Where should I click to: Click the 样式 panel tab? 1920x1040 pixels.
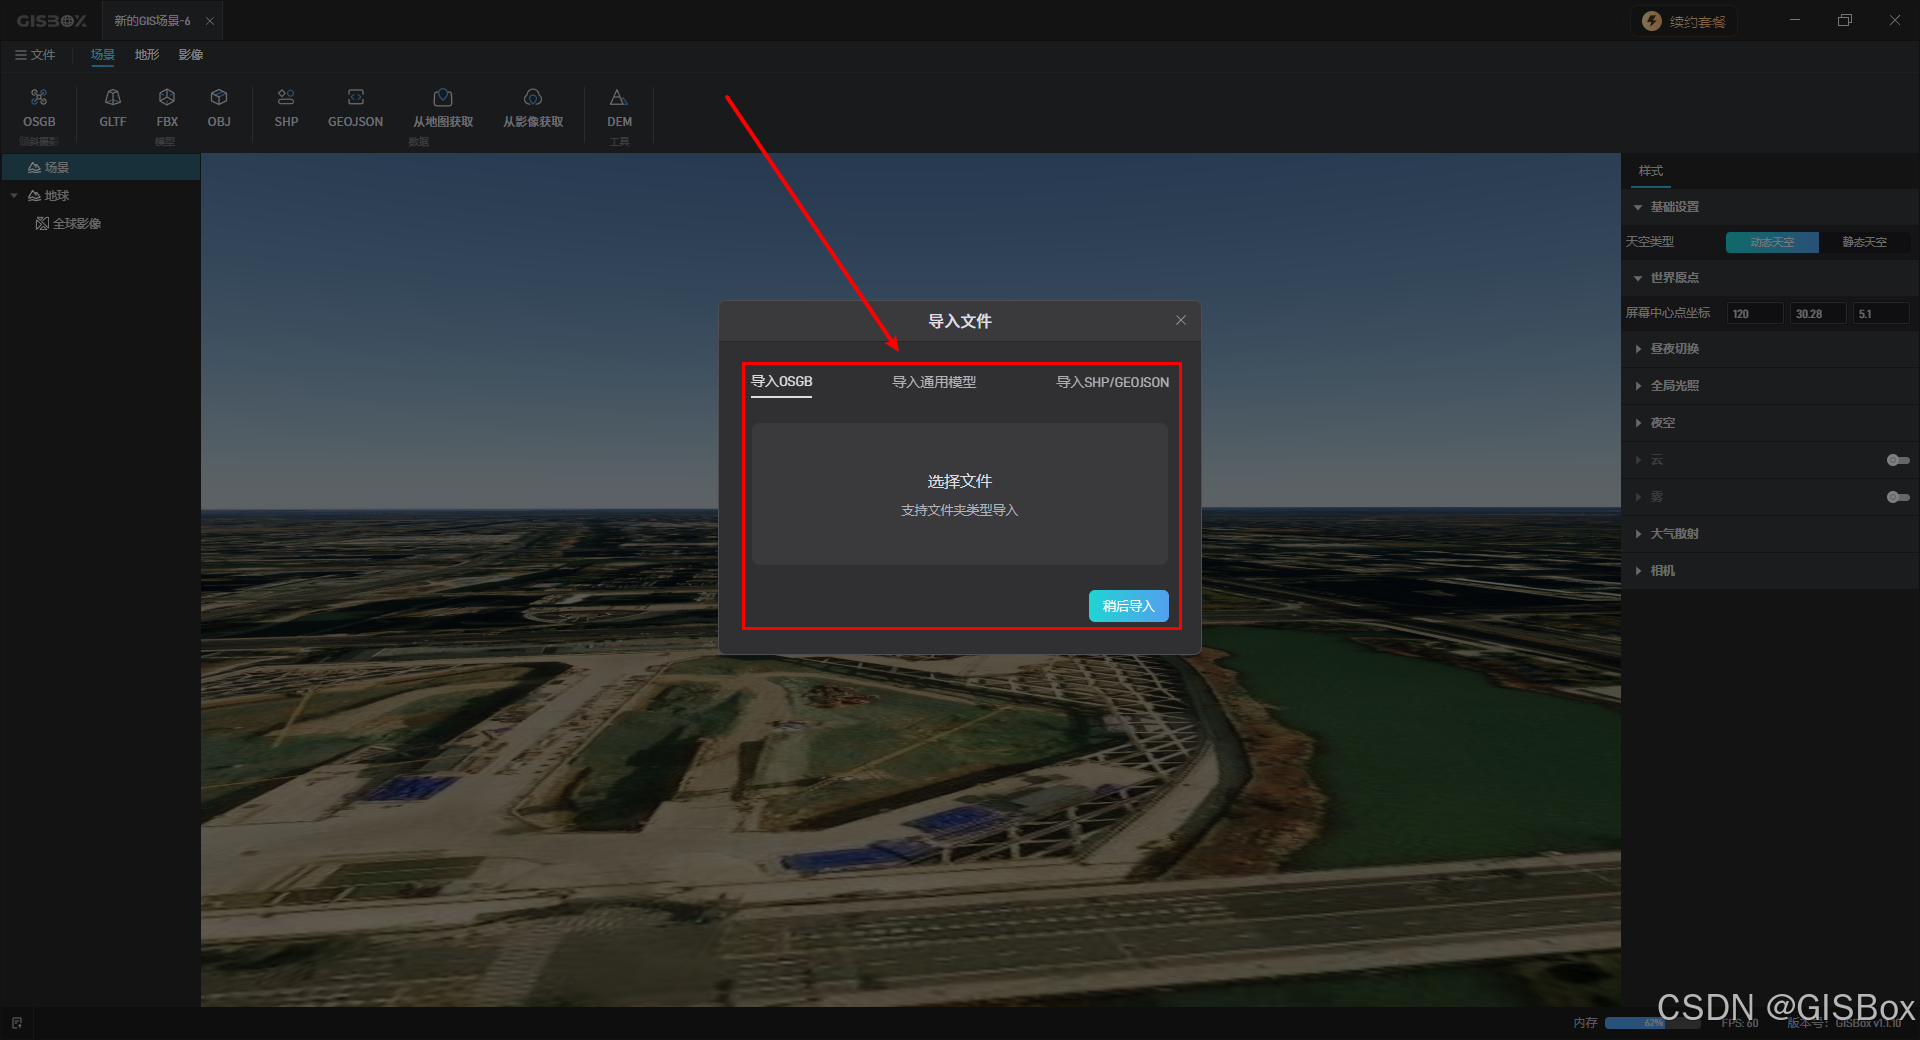coord(1651,171)
